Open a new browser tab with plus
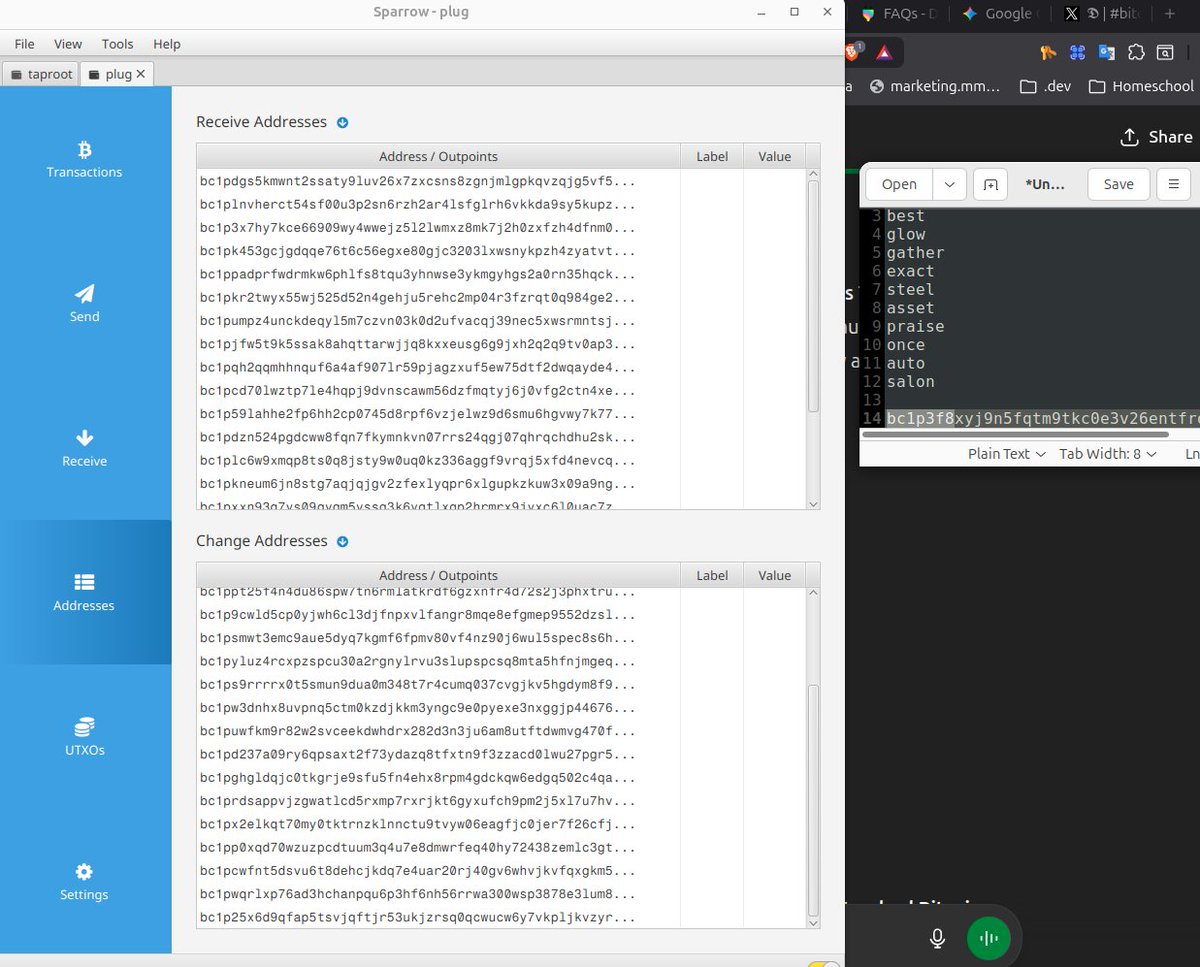 1170,14
